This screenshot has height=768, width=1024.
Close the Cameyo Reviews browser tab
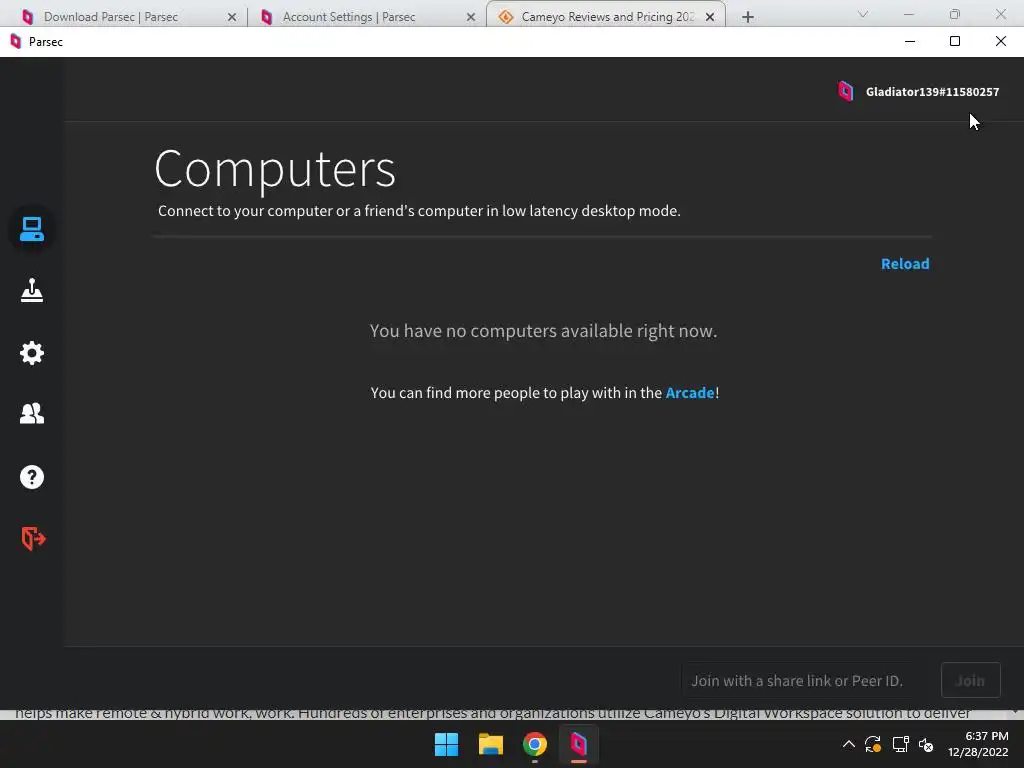click(x=710, y=17)
